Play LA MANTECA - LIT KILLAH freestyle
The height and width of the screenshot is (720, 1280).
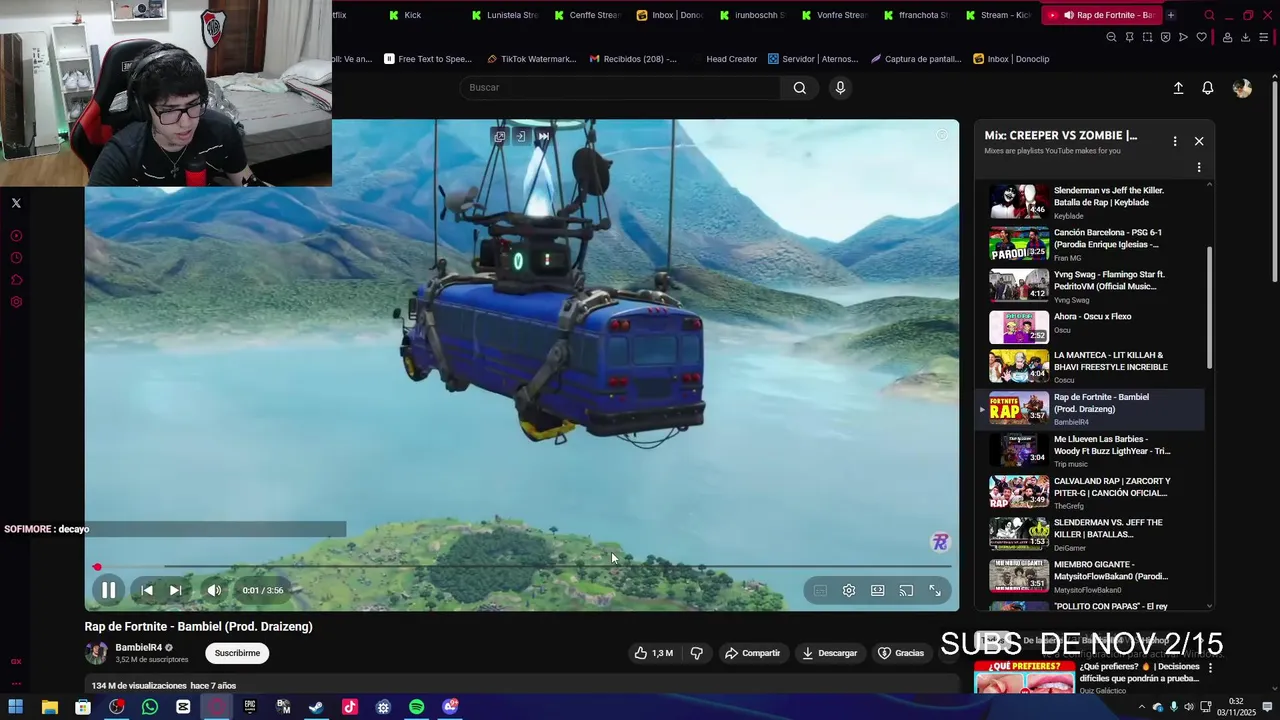pos(1090,366)
